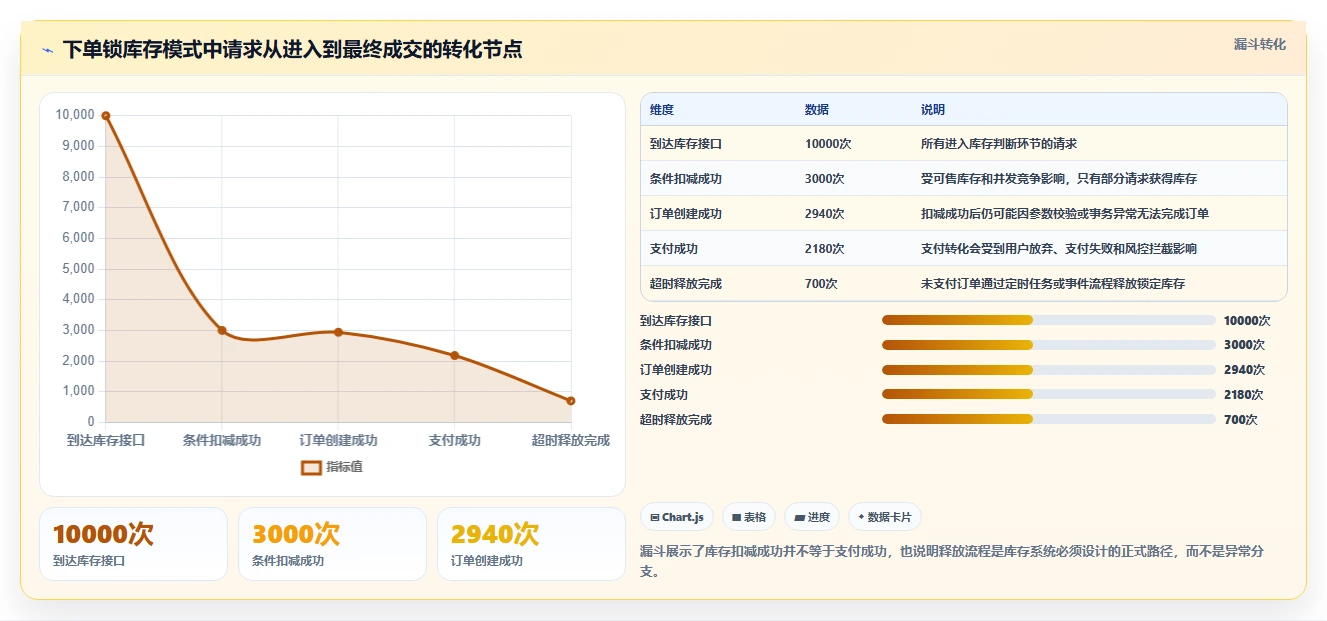The image size is (1327, 621).
Task: Click the 说明 column header
Action: (933, 110)
